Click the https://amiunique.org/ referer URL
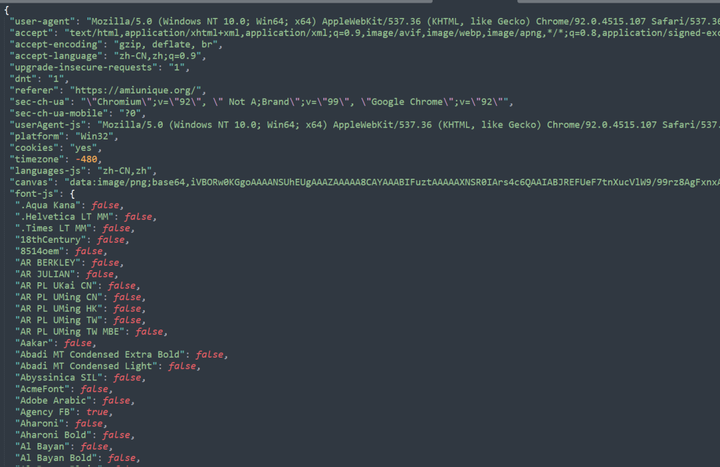The height and width of the screenshot is (467, 720). click(x=138, y=90)
